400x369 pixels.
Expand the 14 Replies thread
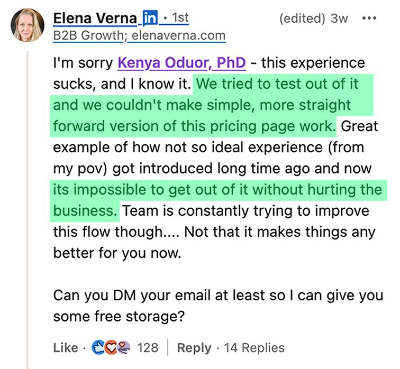(x=254, y=348)
